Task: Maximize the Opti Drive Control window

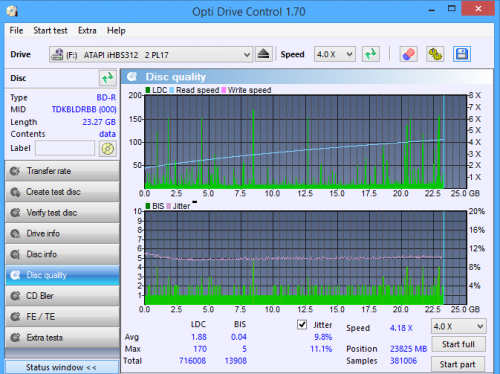Action: point(452,9)
